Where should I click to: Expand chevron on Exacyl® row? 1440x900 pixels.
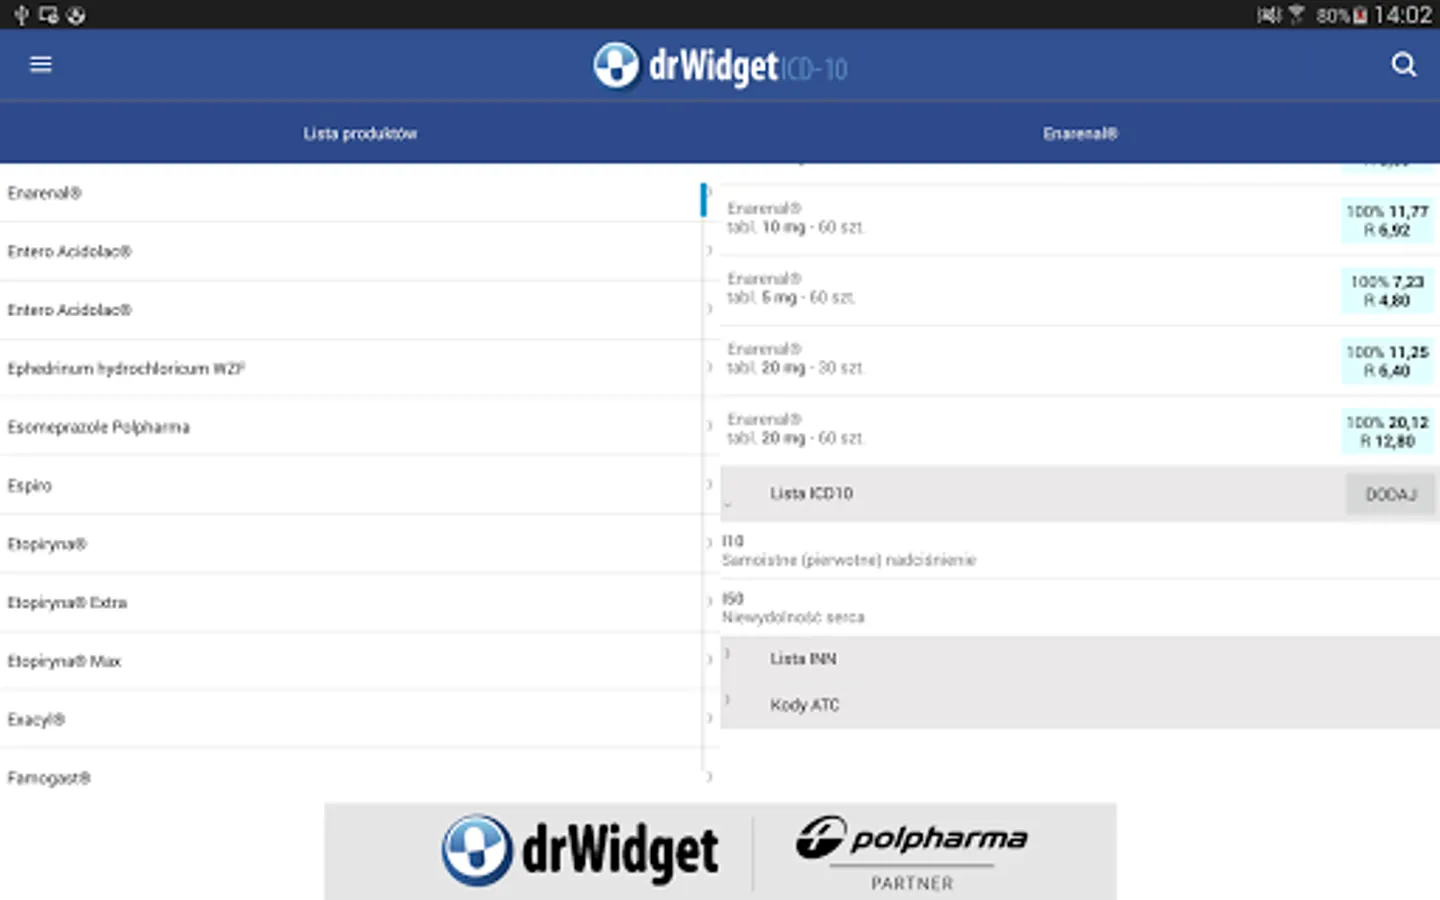click(709, 719)
